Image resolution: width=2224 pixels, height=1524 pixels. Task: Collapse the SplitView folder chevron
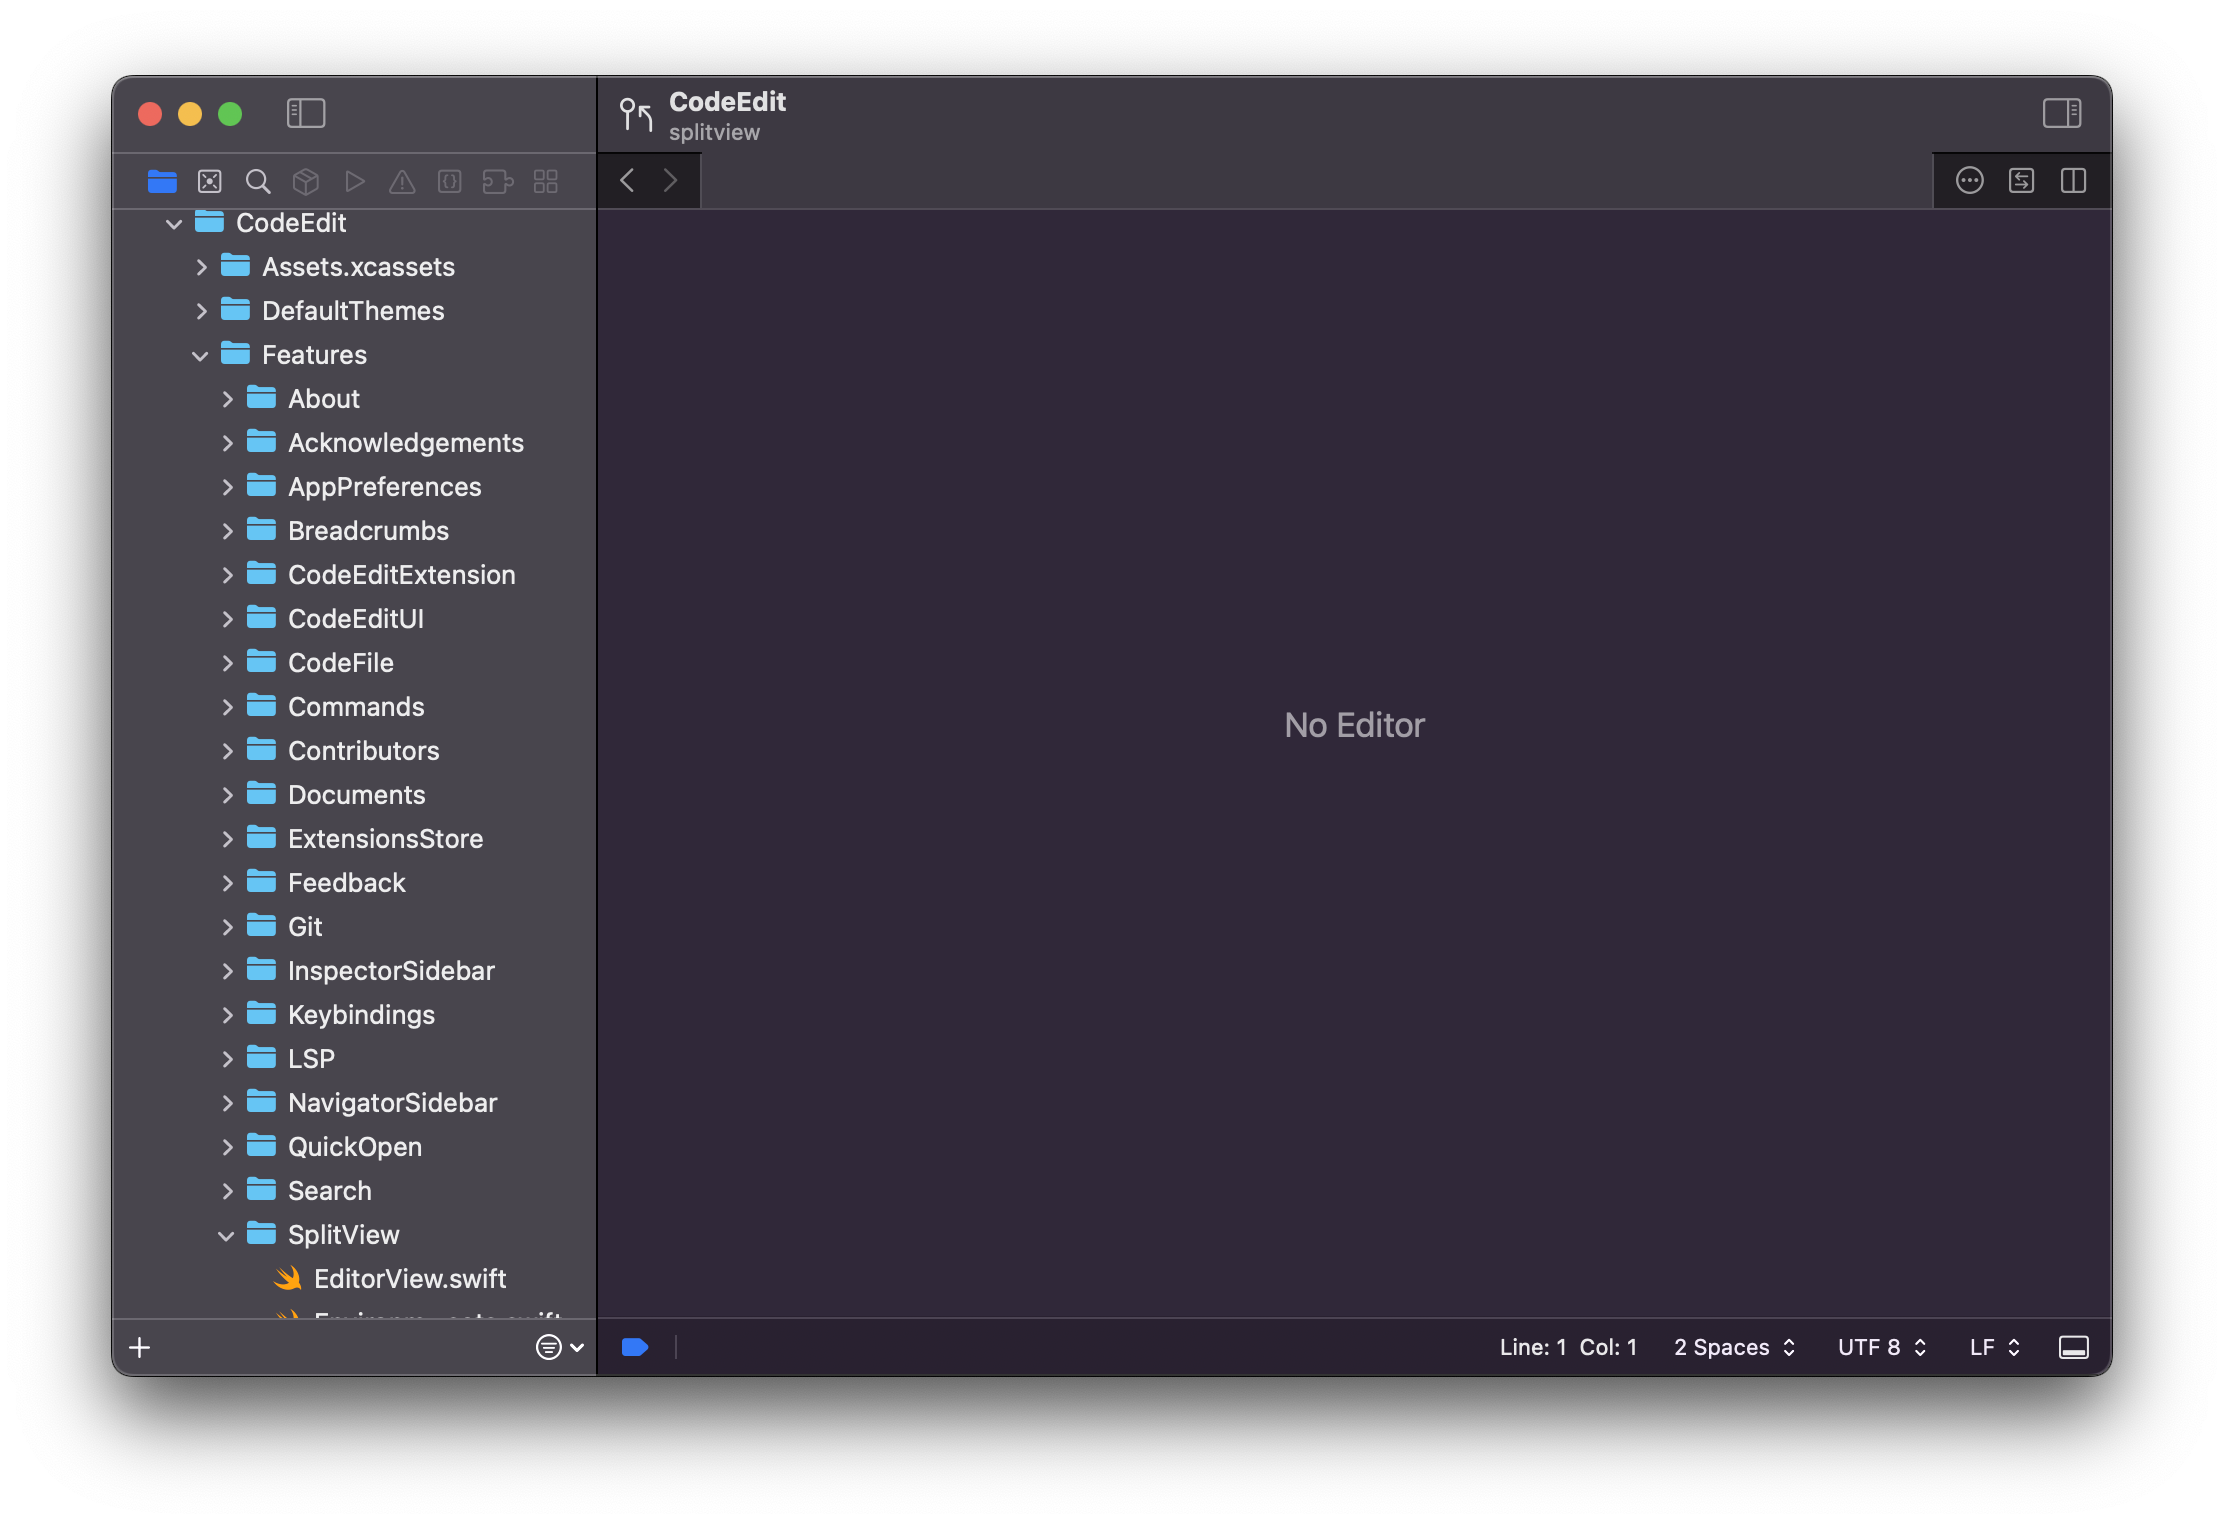(x=226, y=1236)
